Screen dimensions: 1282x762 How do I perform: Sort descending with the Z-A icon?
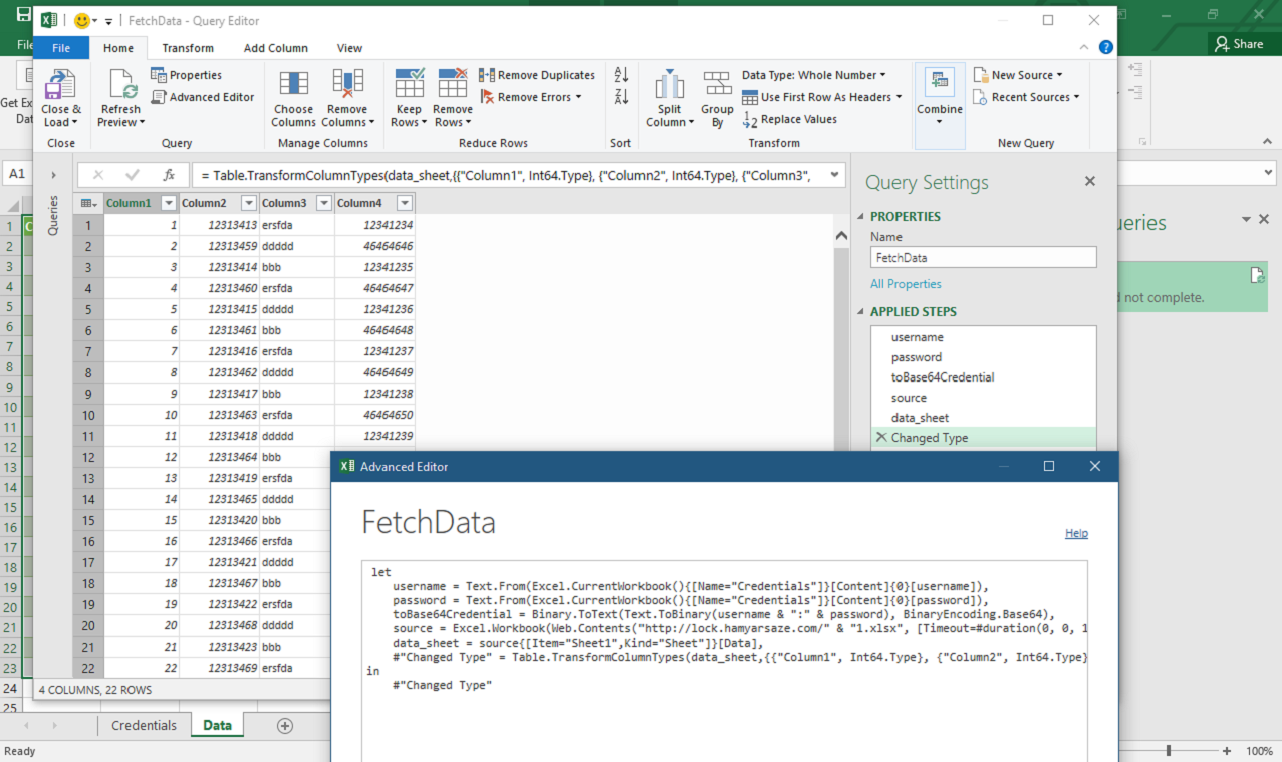(621, 96)
